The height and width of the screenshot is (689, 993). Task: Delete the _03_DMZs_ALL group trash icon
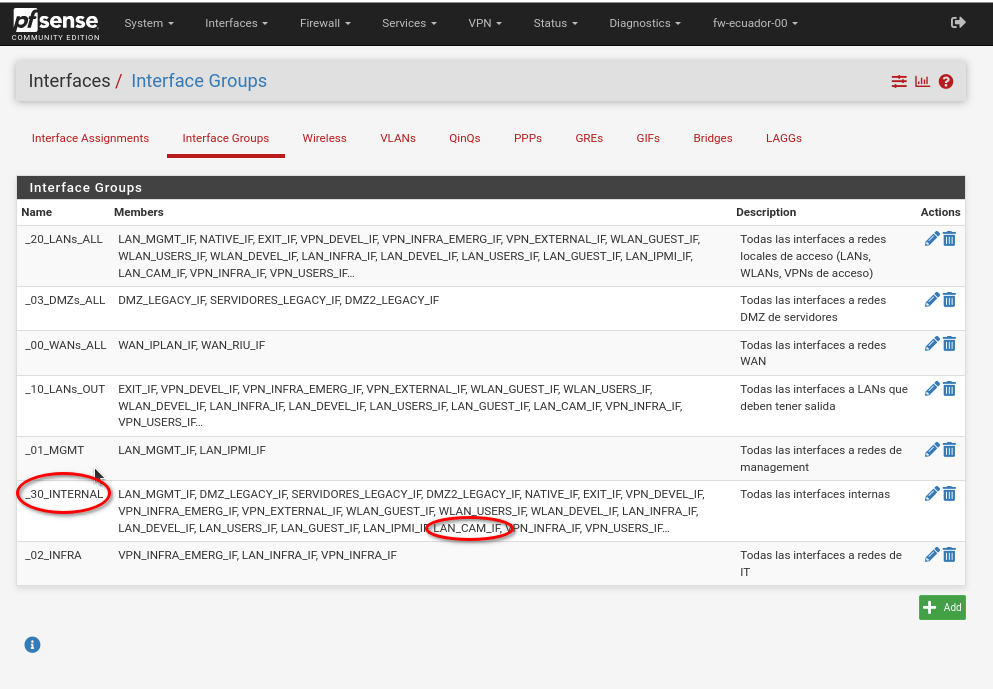point(949,300)
